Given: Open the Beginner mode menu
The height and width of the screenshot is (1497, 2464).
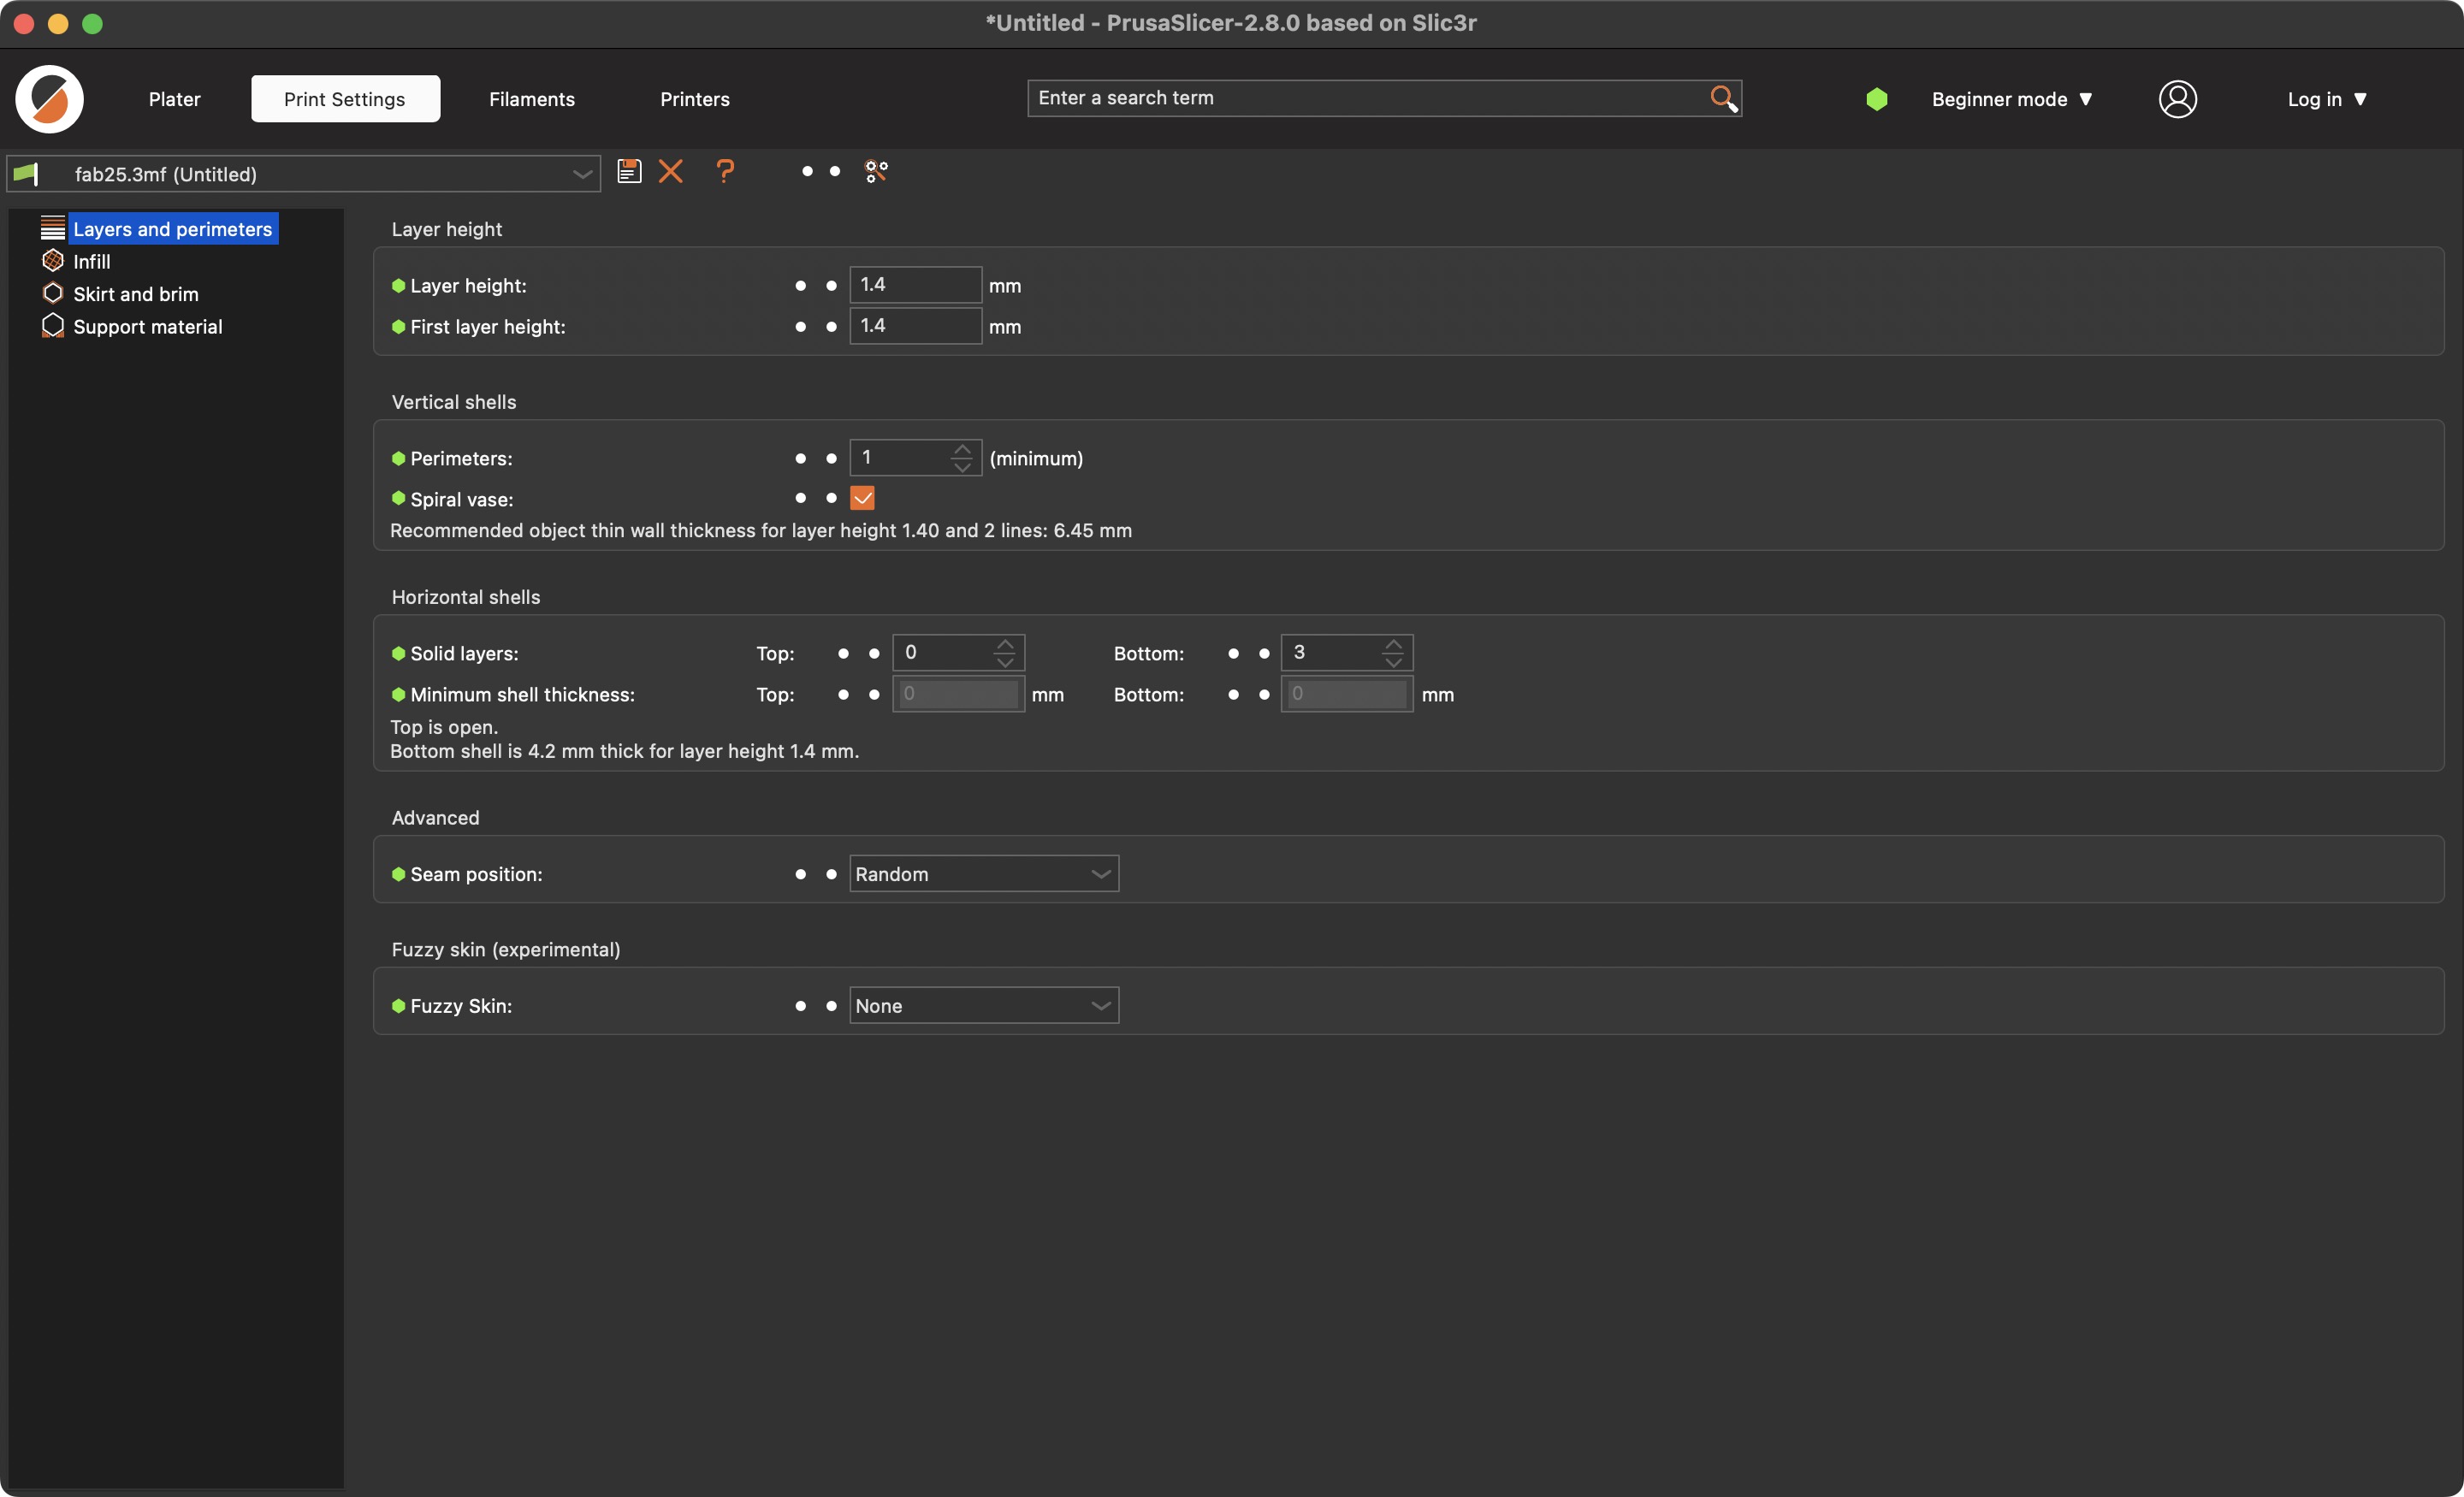Looking at the screenshot, I should pyautogui.click(x=2011, y=99).
